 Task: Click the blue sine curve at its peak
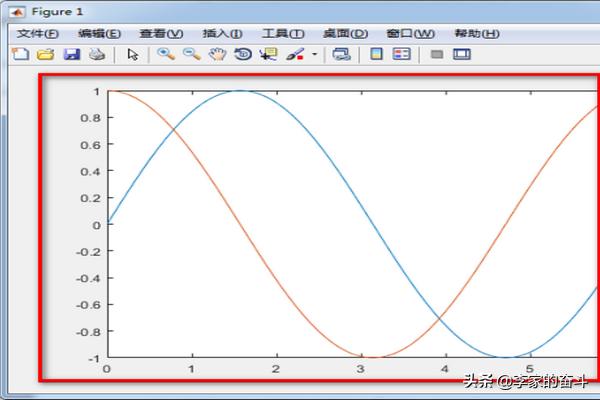point(240,91)
